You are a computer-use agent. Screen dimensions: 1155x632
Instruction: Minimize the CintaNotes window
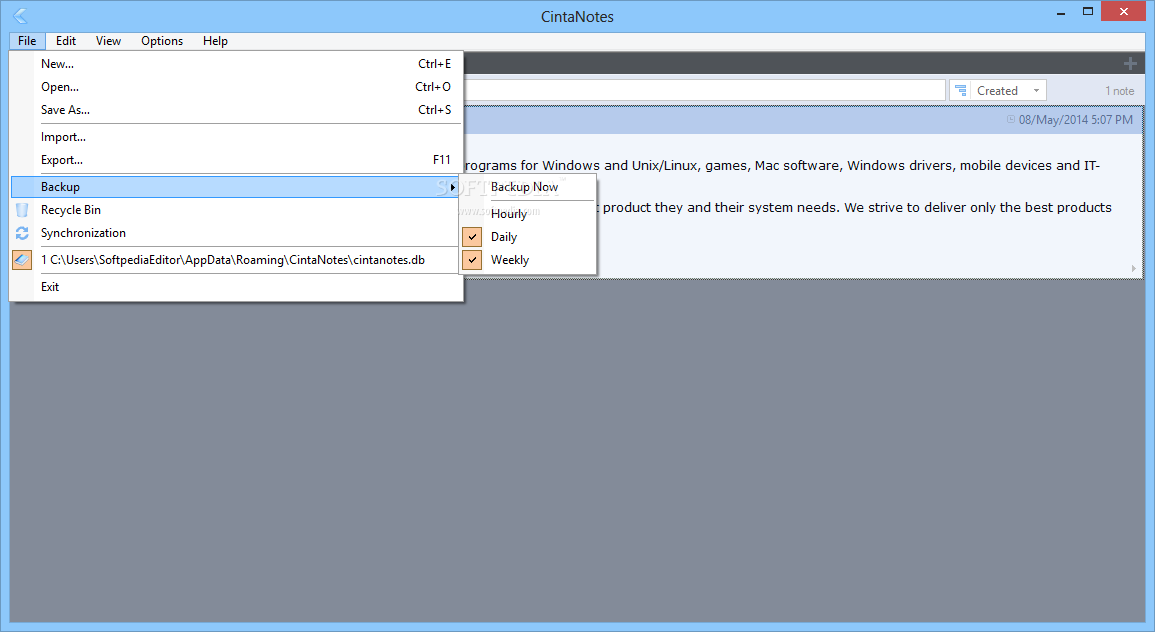1061,13
